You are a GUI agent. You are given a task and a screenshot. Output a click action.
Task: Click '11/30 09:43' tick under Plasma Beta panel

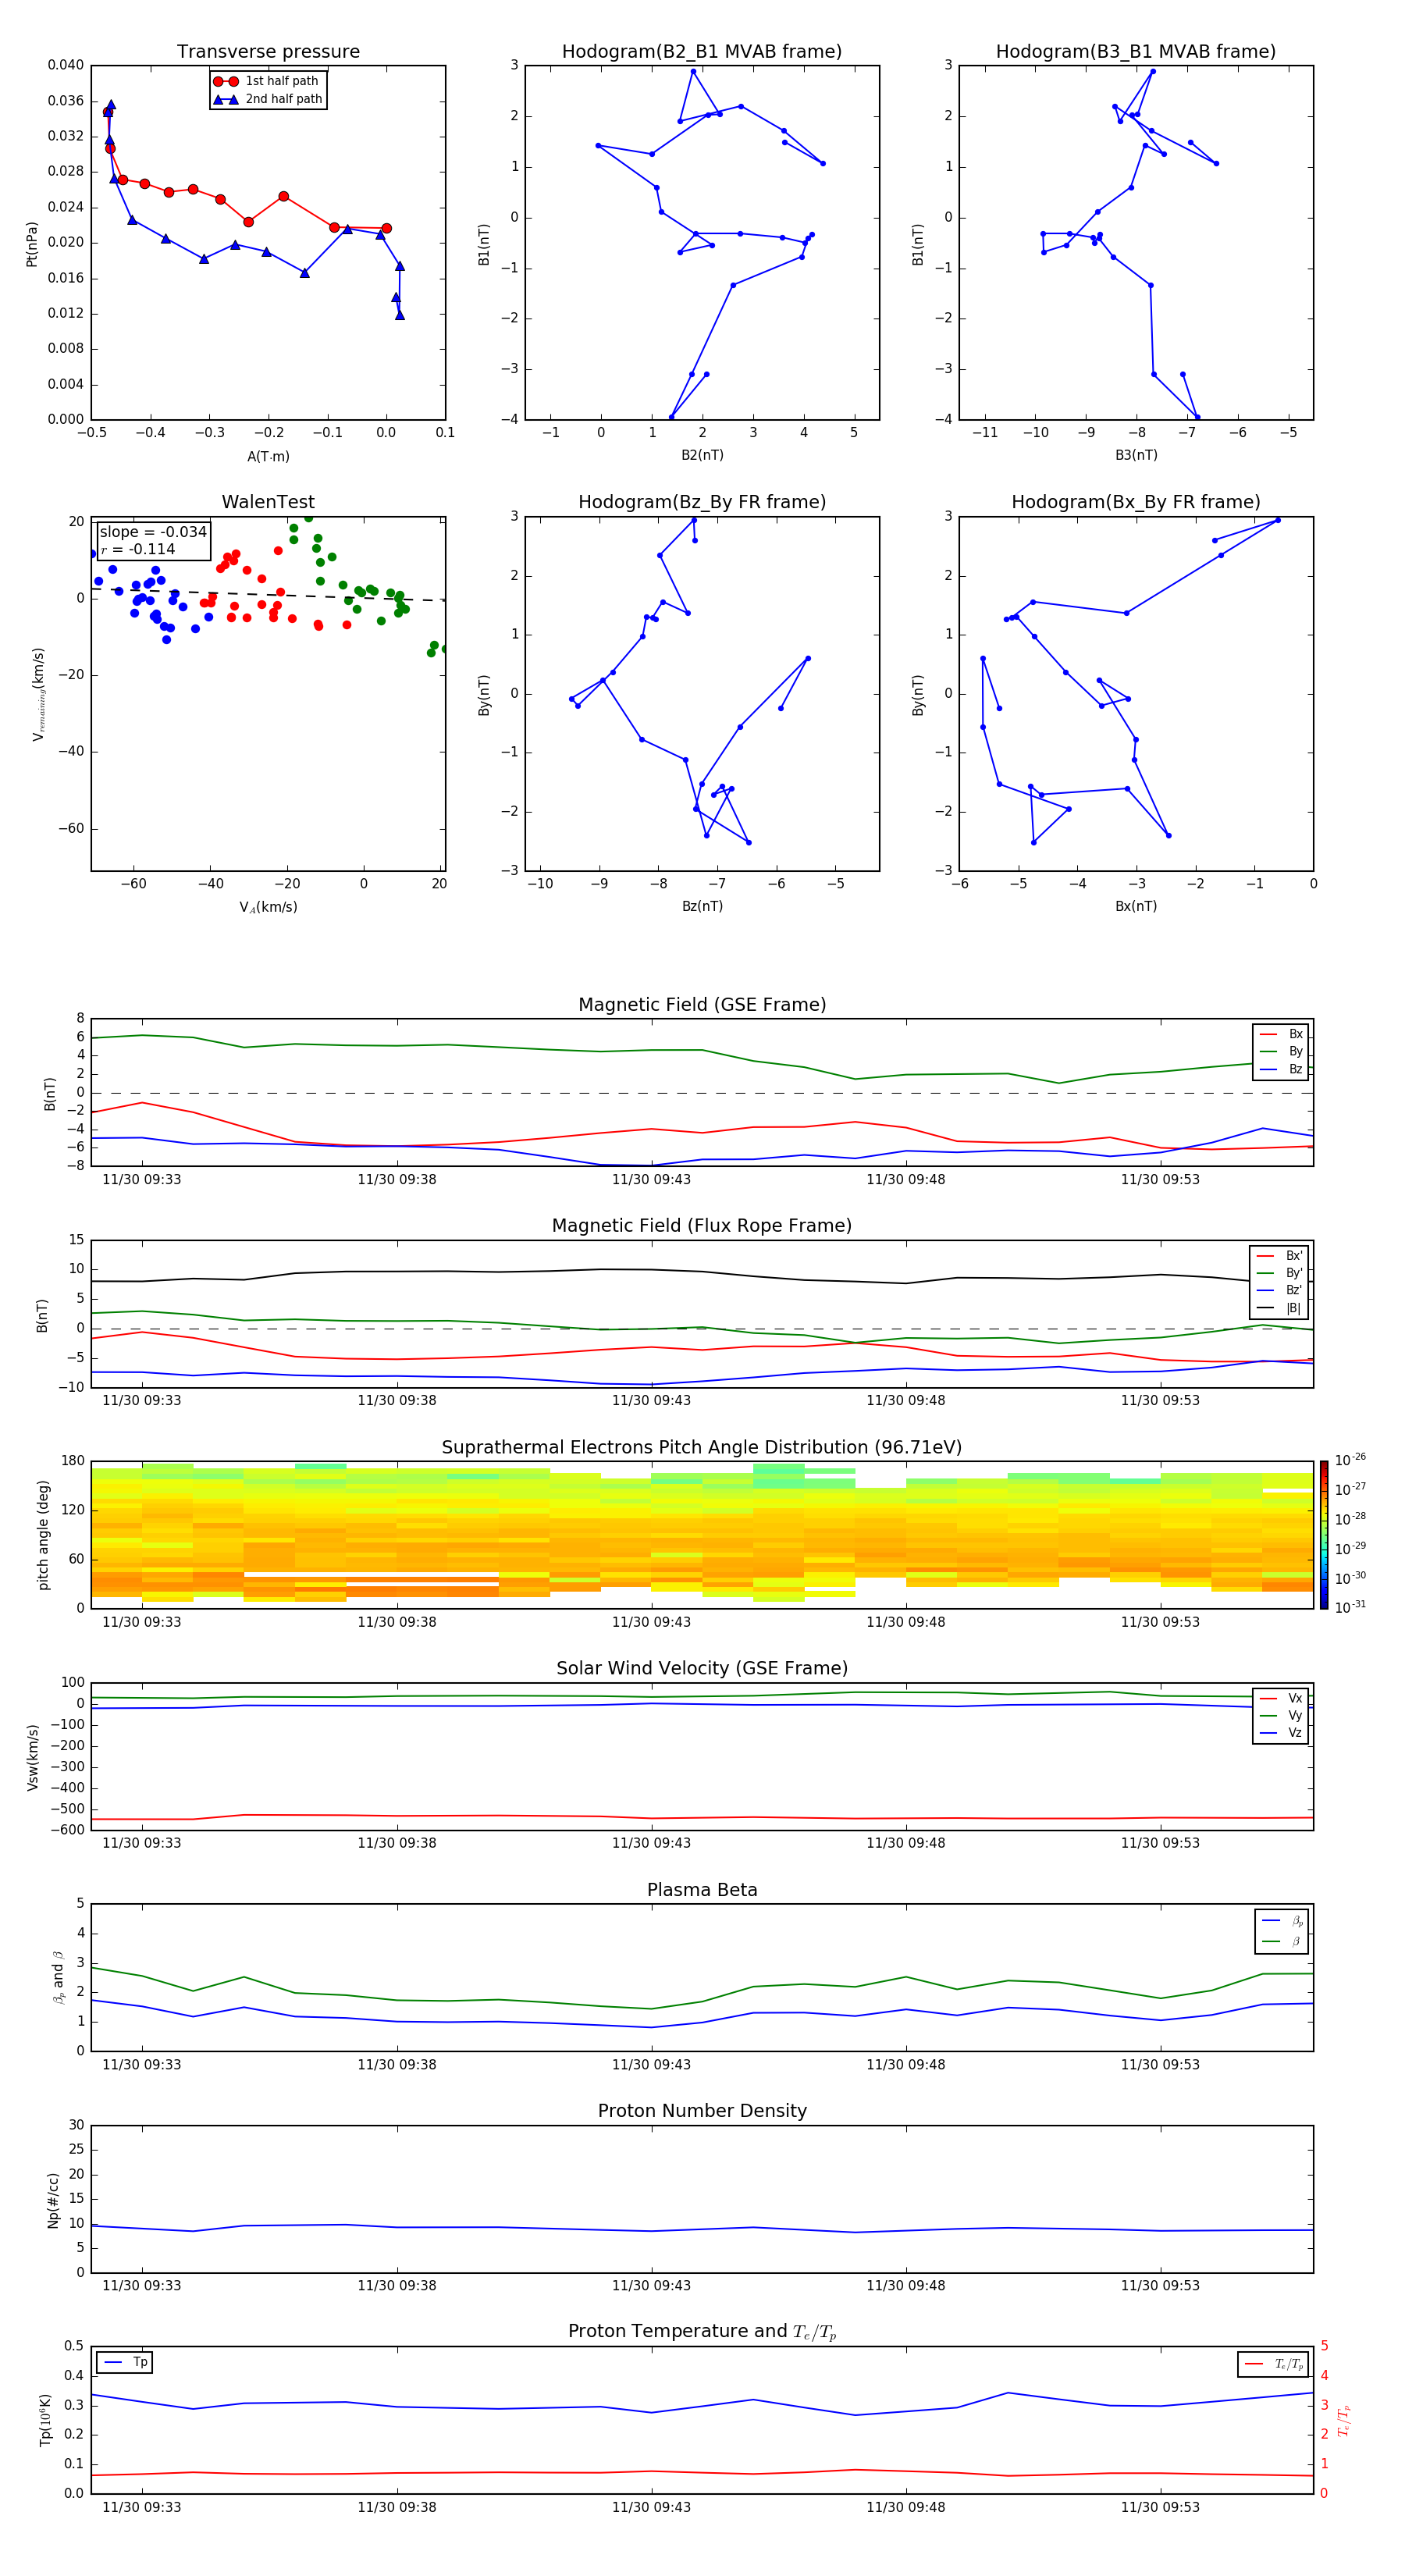pyautogui.click(x=651, y=2065)
